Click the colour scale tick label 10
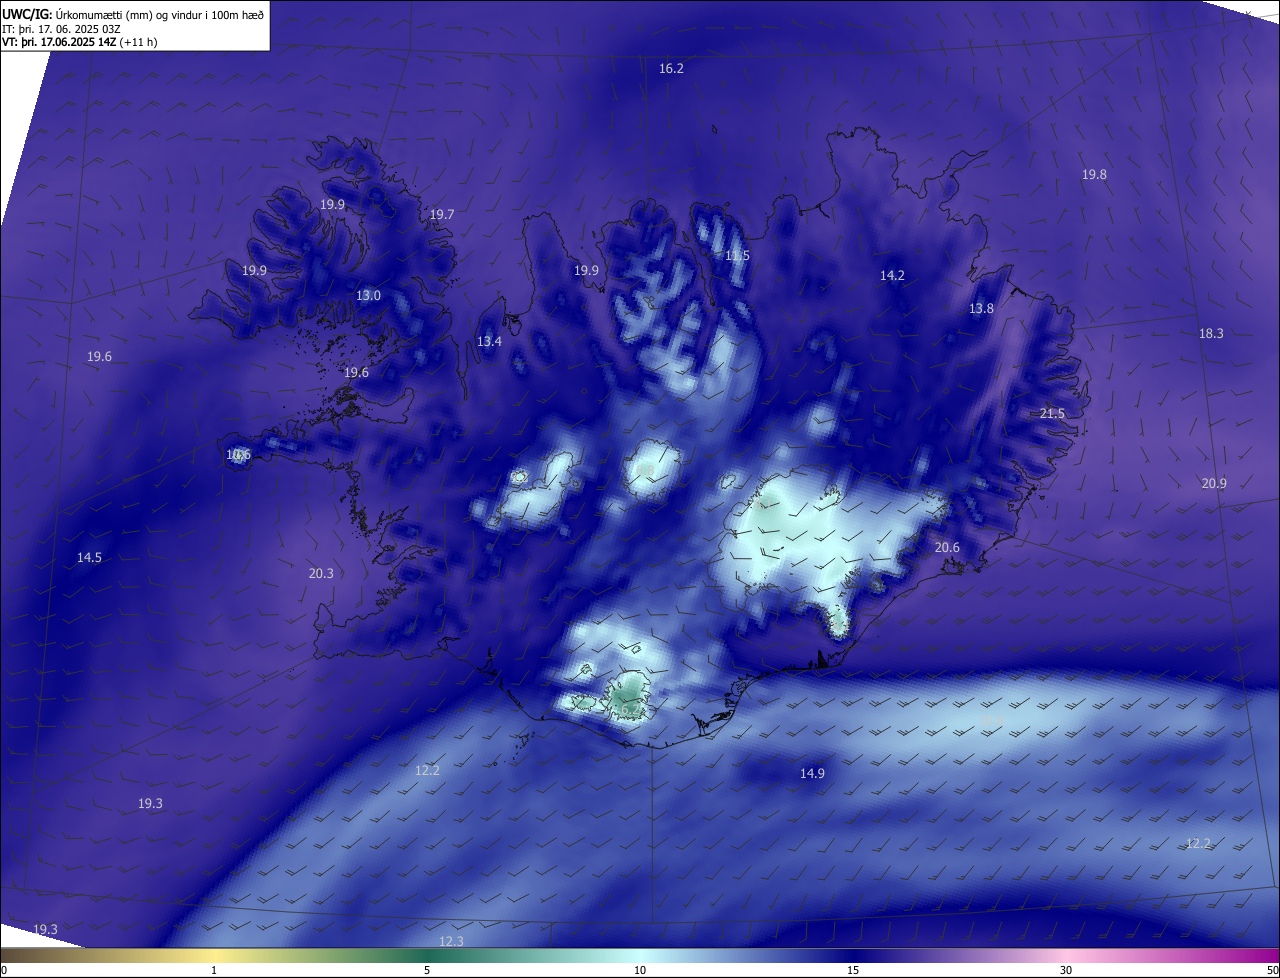This screenshot has width=1280, height=978. pos(640,970)
